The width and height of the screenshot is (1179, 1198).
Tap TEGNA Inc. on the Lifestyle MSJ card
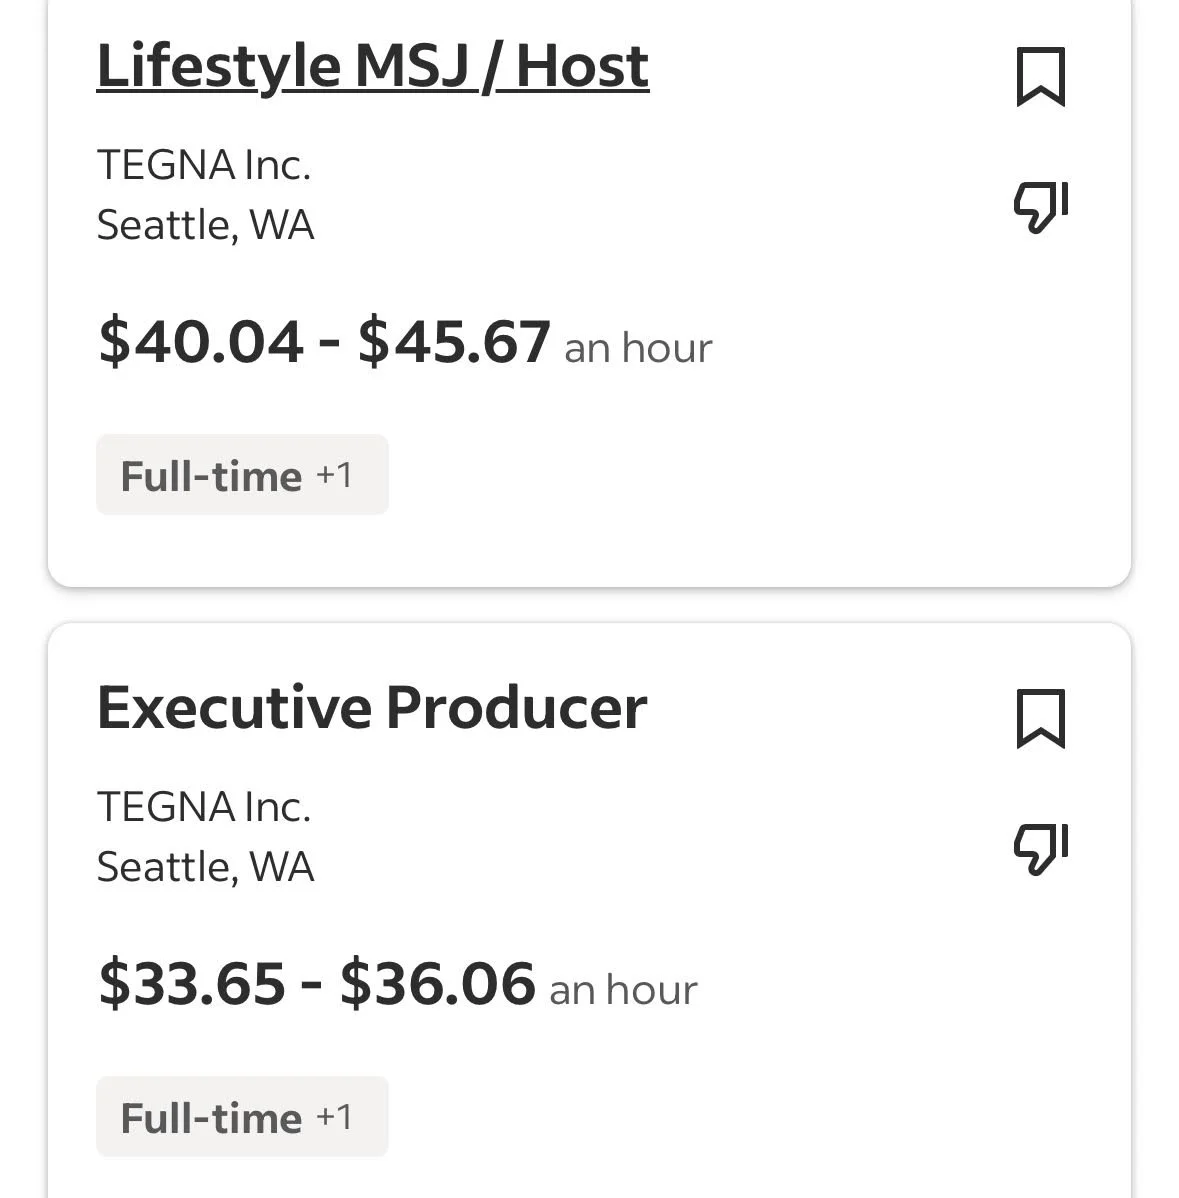pos(203,165)
